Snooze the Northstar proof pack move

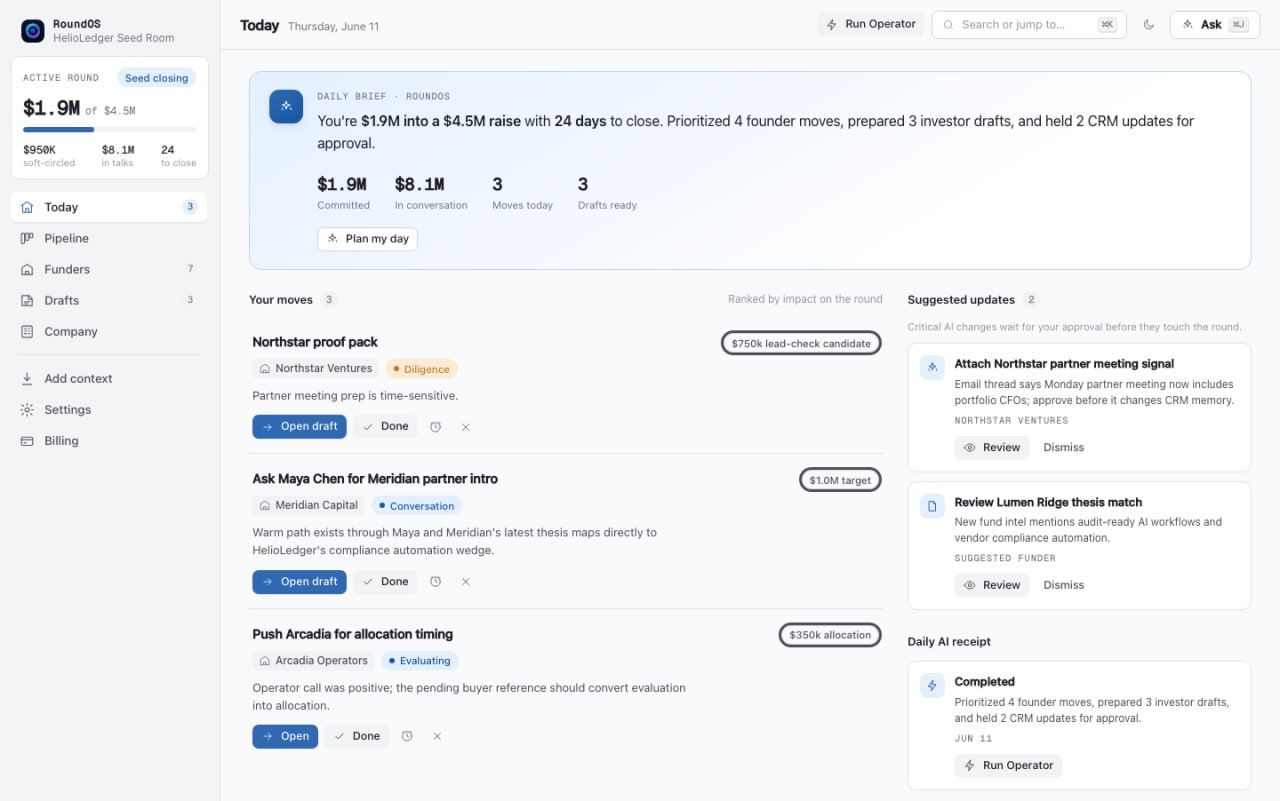pyautogui.click(x=436, y=427)
